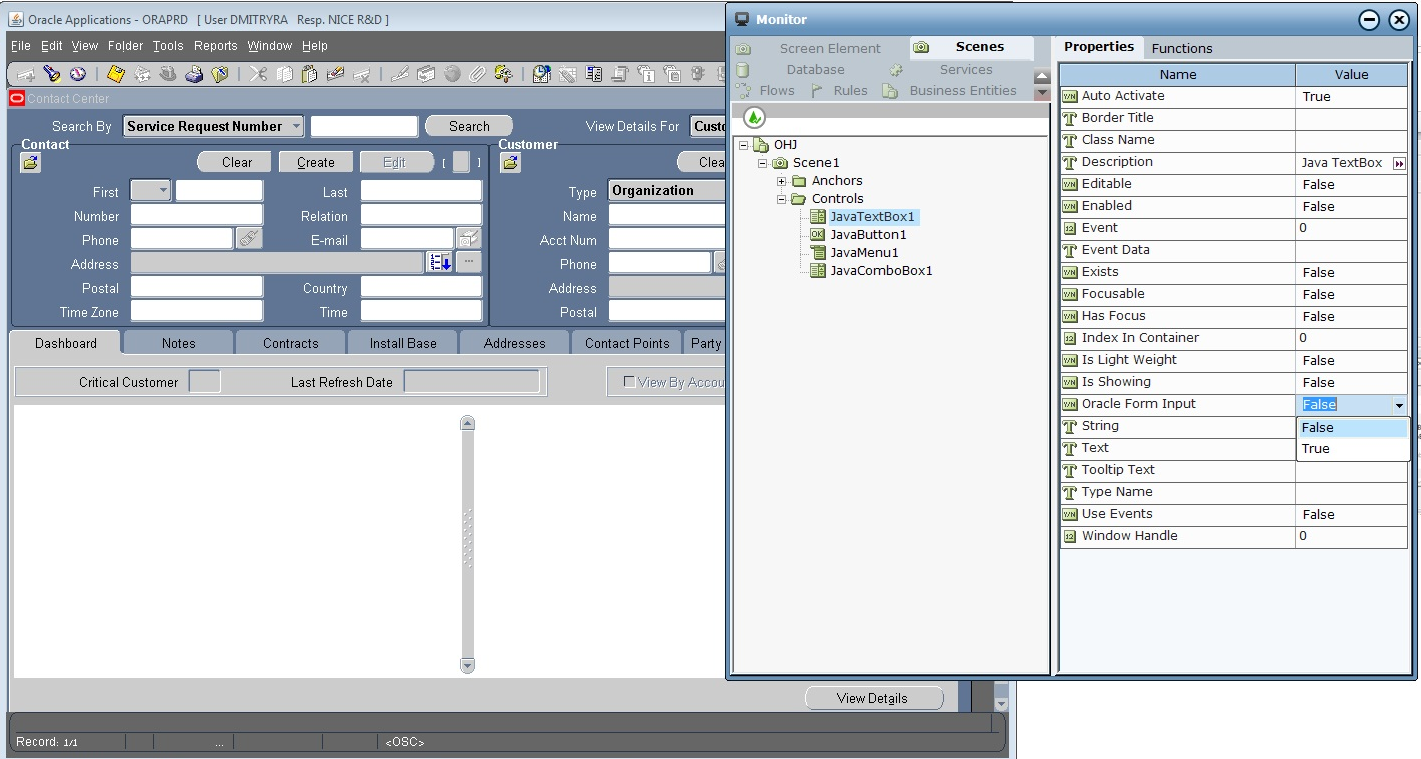
Task: Choose False in the Oracle Form Input list
Action: 1353,427
